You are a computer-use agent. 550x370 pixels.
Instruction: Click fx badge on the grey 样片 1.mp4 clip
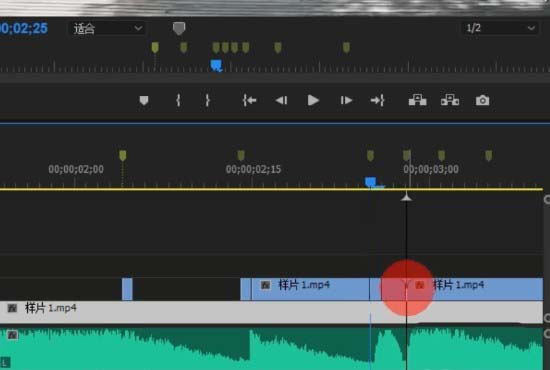[12, 308]
